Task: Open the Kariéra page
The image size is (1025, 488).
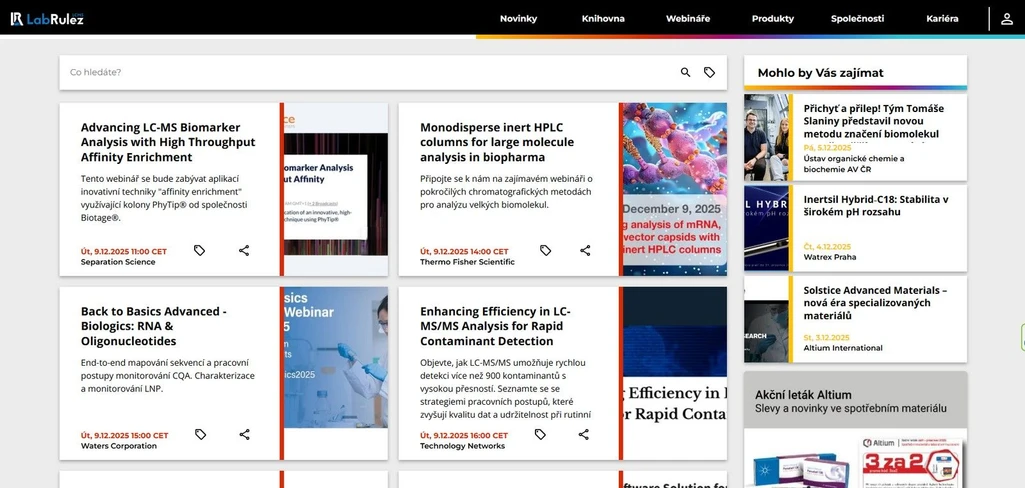Action: pos(942,18)
